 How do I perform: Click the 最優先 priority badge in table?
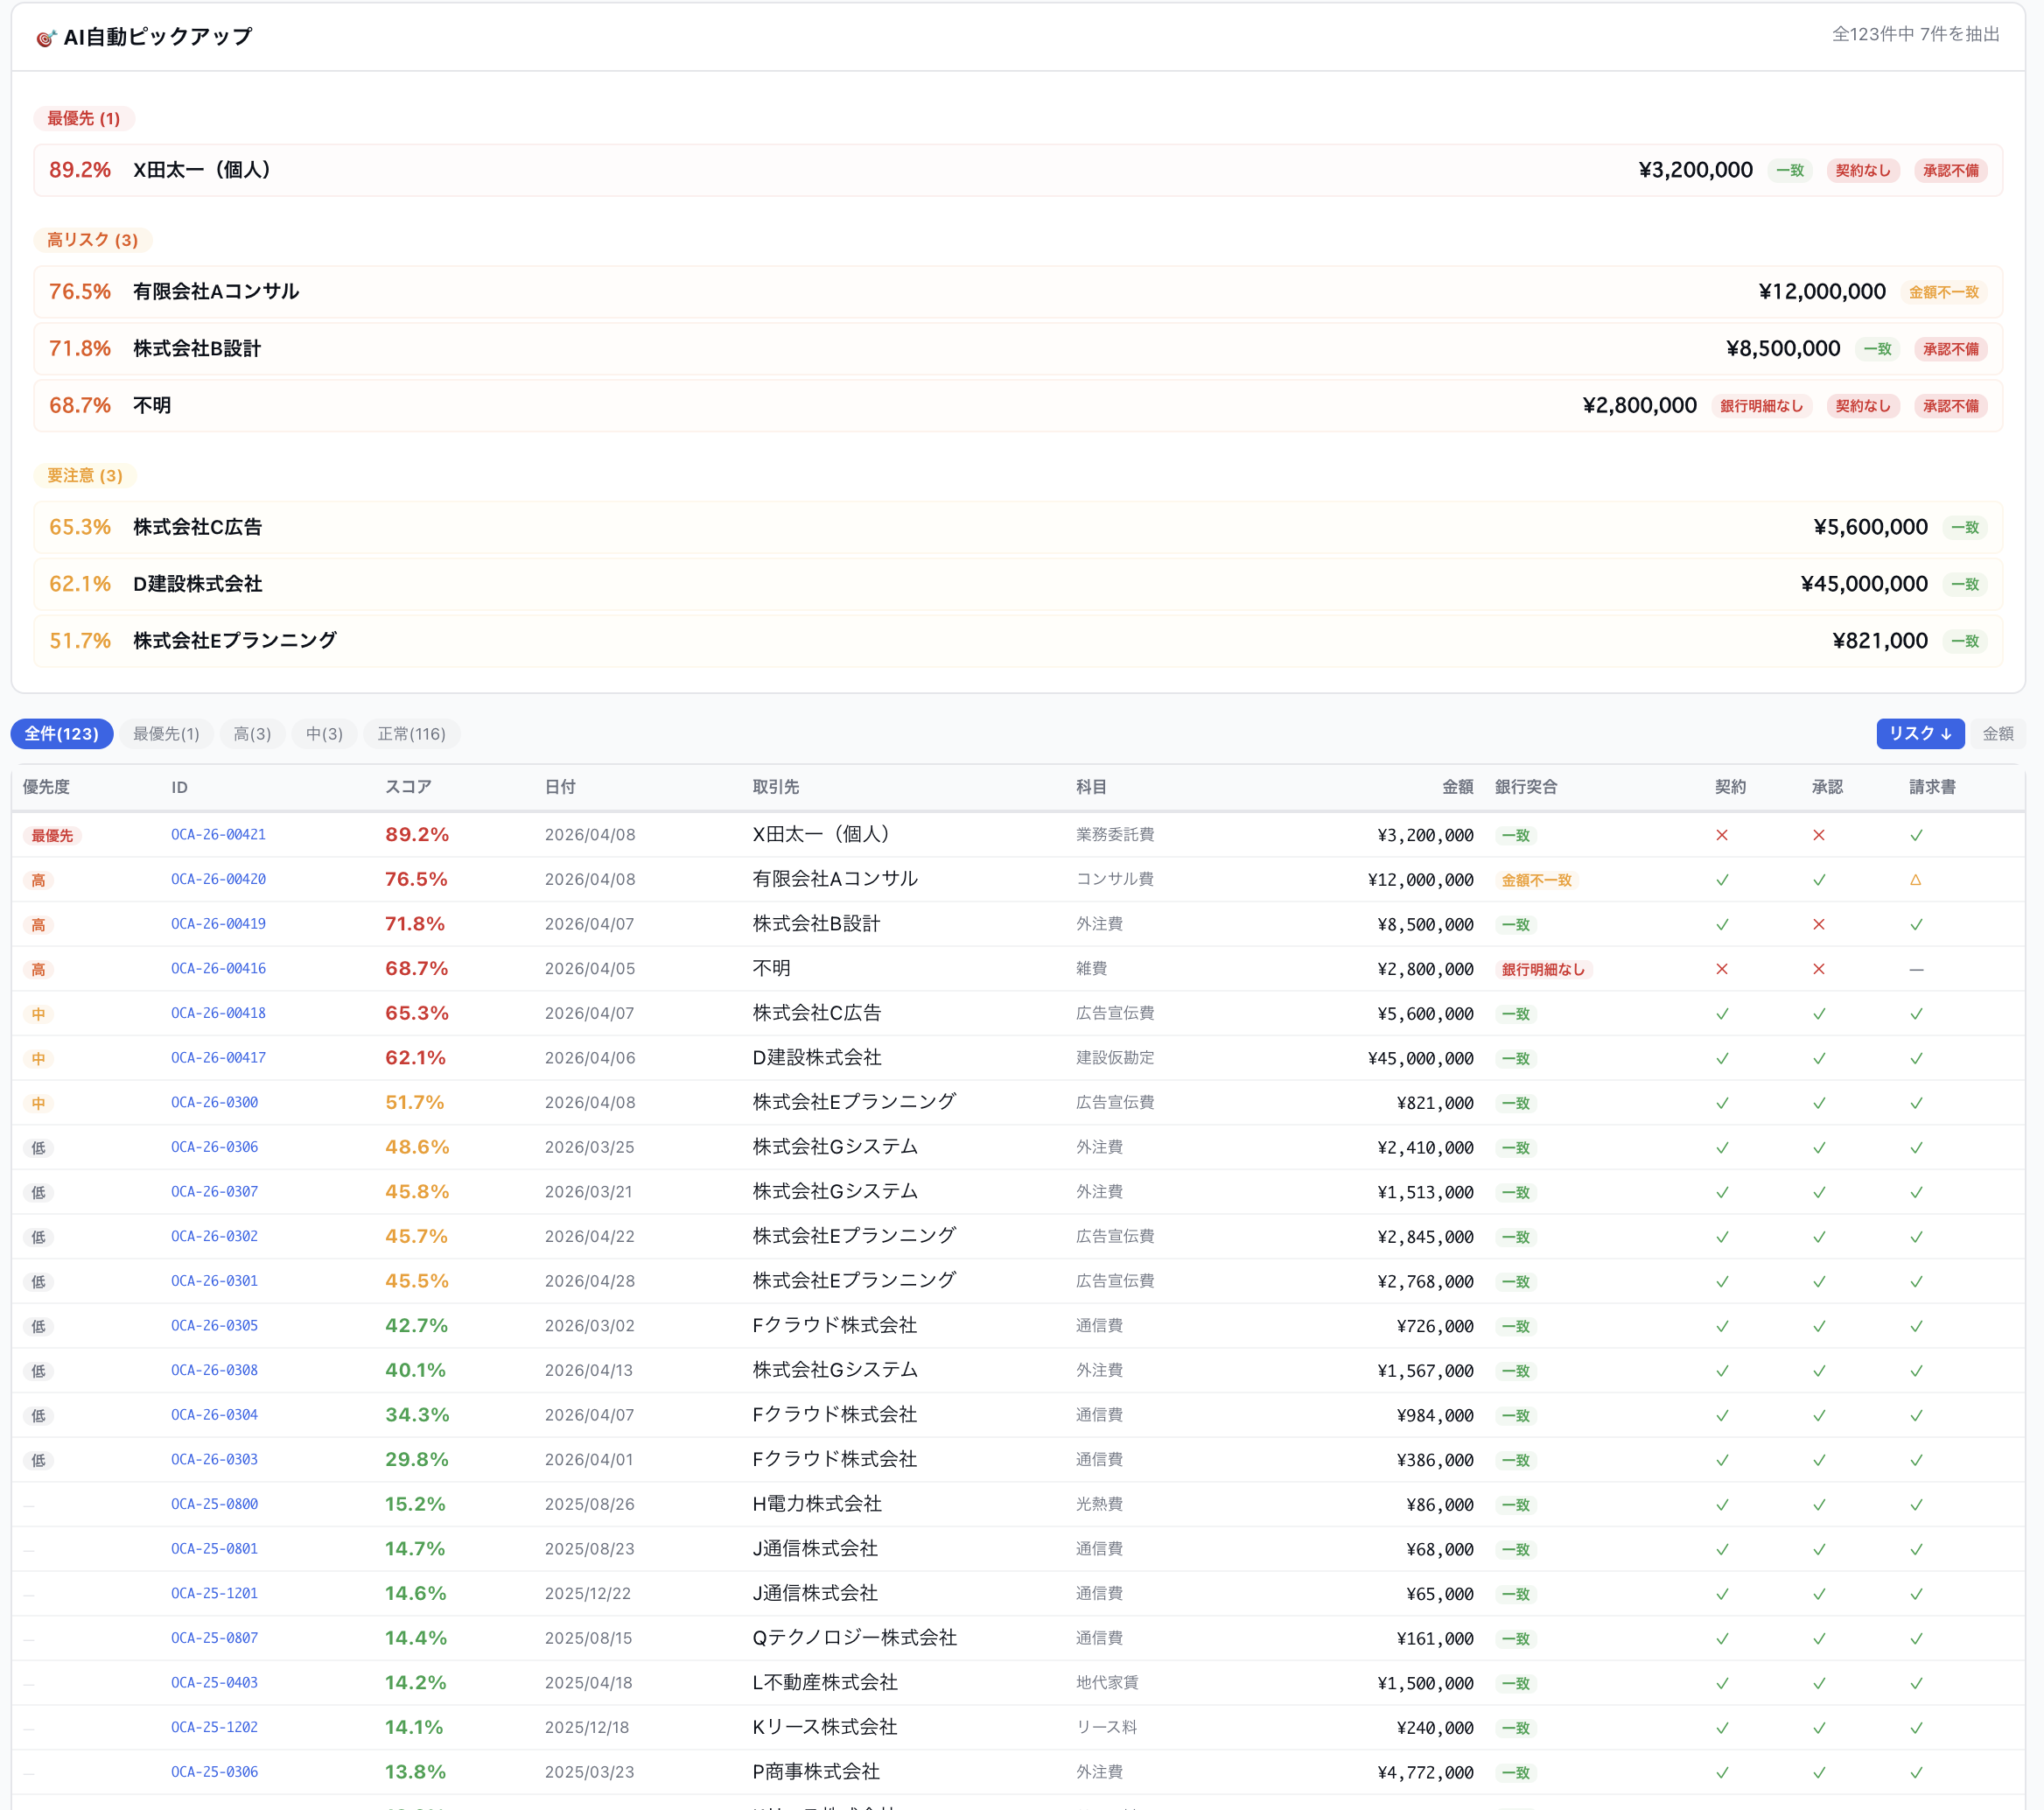coord(52,835)
